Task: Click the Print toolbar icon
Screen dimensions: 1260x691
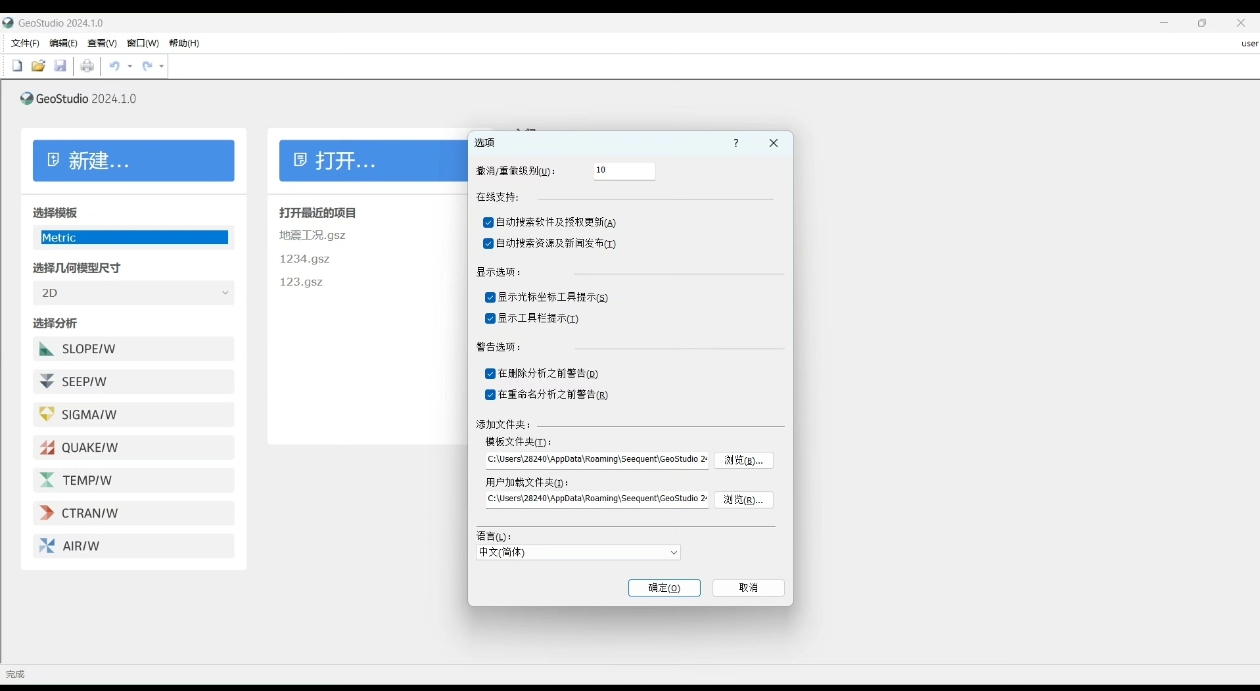Action: (87, 66)
